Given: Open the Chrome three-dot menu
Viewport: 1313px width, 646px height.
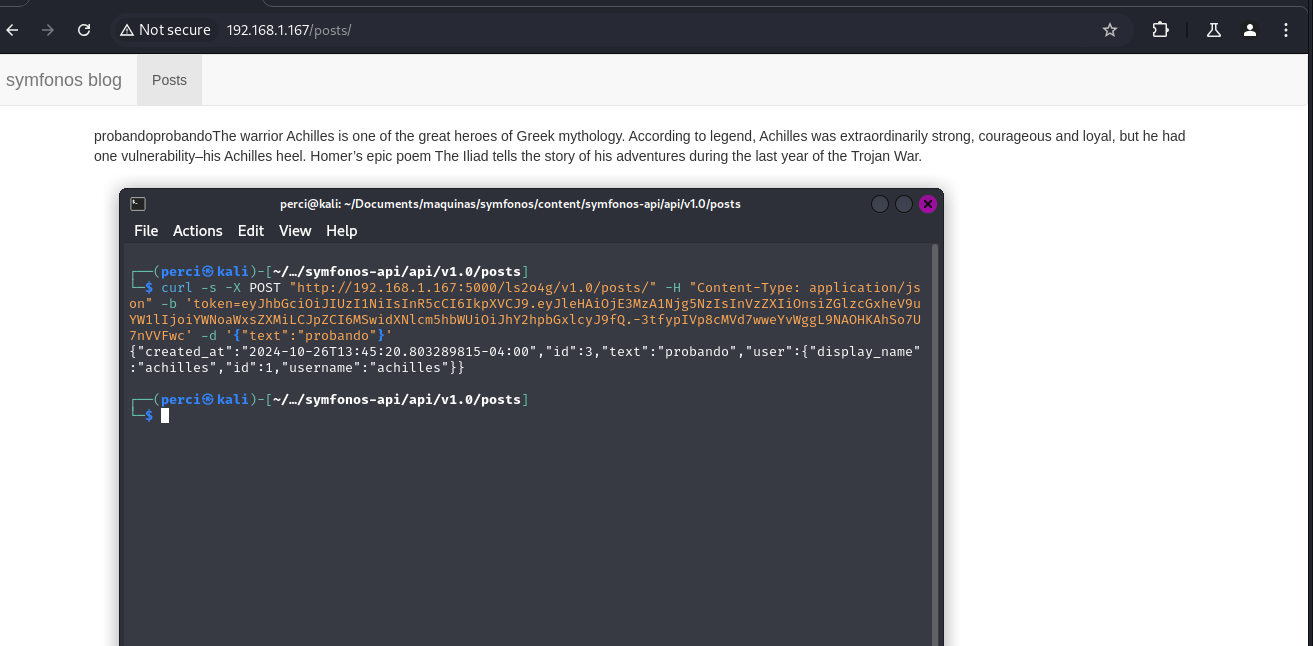Looking at the screenshot, I should (1286, 30).
